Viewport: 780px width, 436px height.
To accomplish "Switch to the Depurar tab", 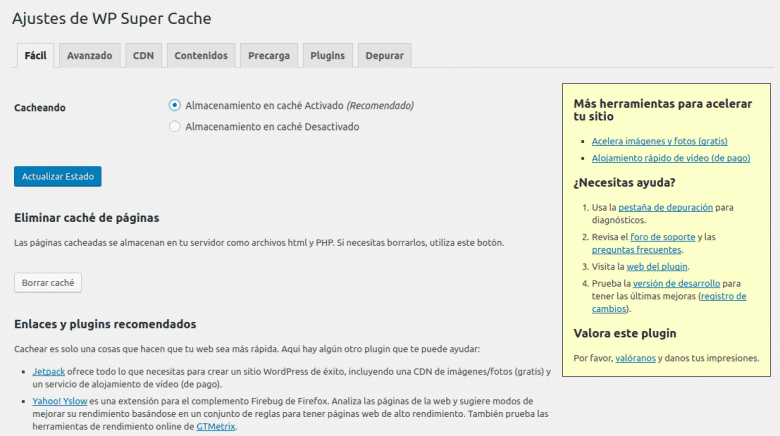I will pos(385,55).
